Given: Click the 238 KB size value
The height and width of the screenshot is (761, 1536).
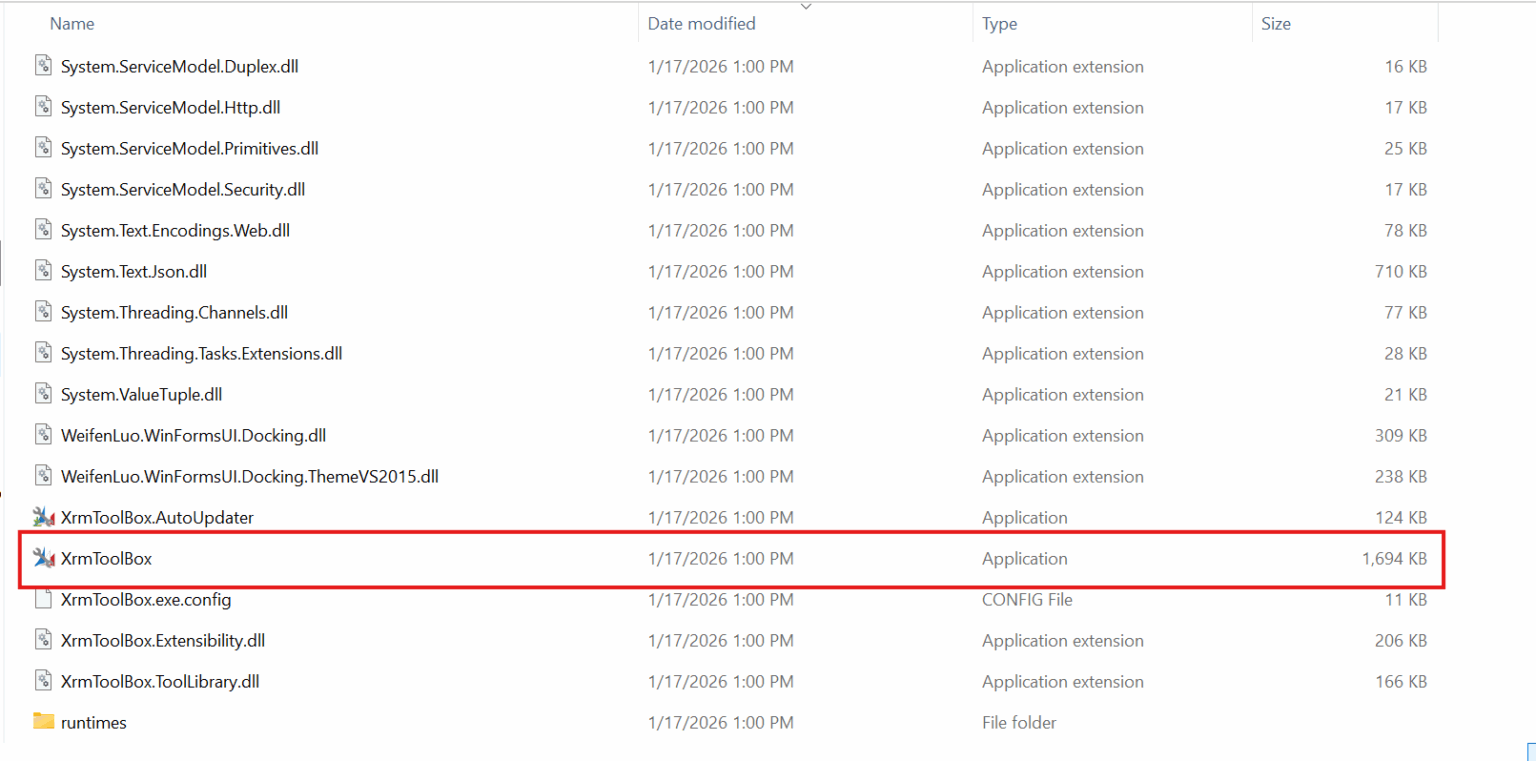Looking at the screenshot, I should (1401, 476).
